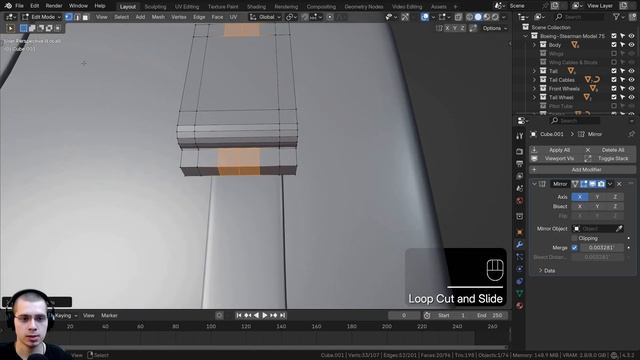Toggle Mirror modifier viewport display

pos(592,184)
